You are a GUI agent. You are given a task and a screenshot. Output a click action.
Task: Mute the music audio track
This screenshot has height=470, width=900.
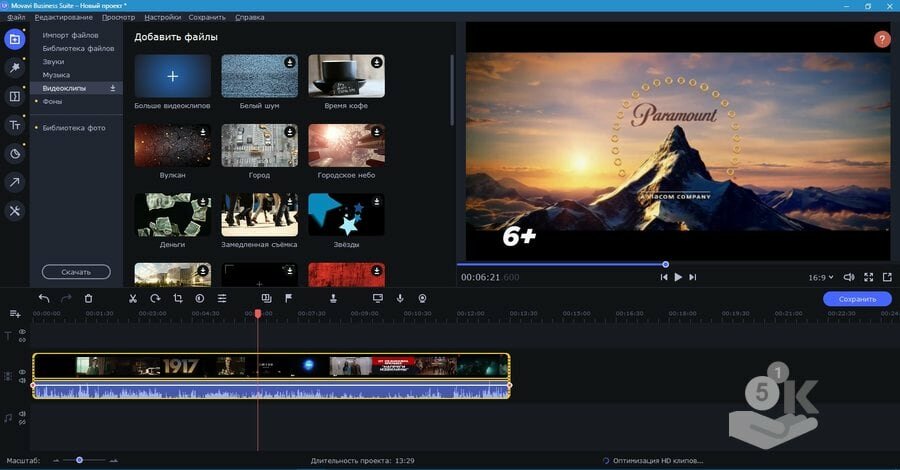(x=22, y=413)
